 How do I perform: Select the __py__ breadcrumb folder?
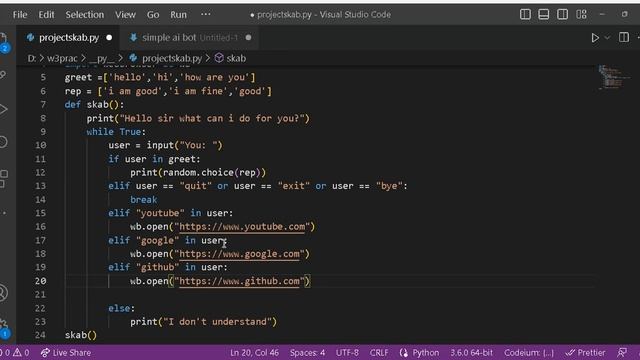click(101, 58)
